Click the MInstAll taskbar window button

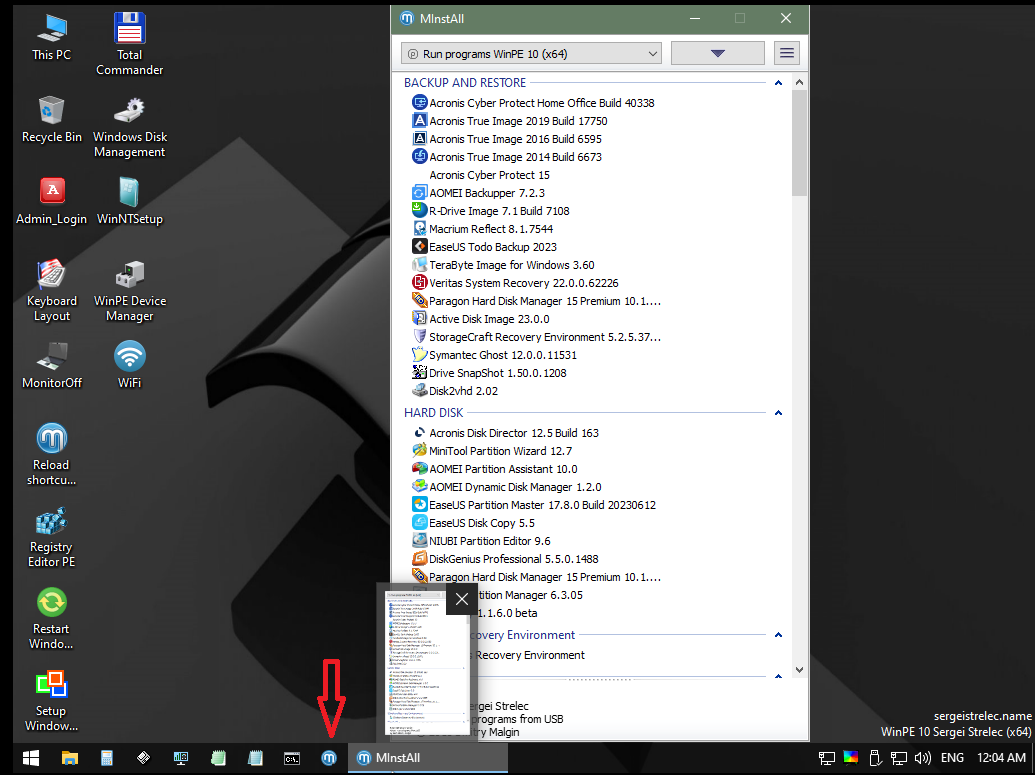(428, 758)
